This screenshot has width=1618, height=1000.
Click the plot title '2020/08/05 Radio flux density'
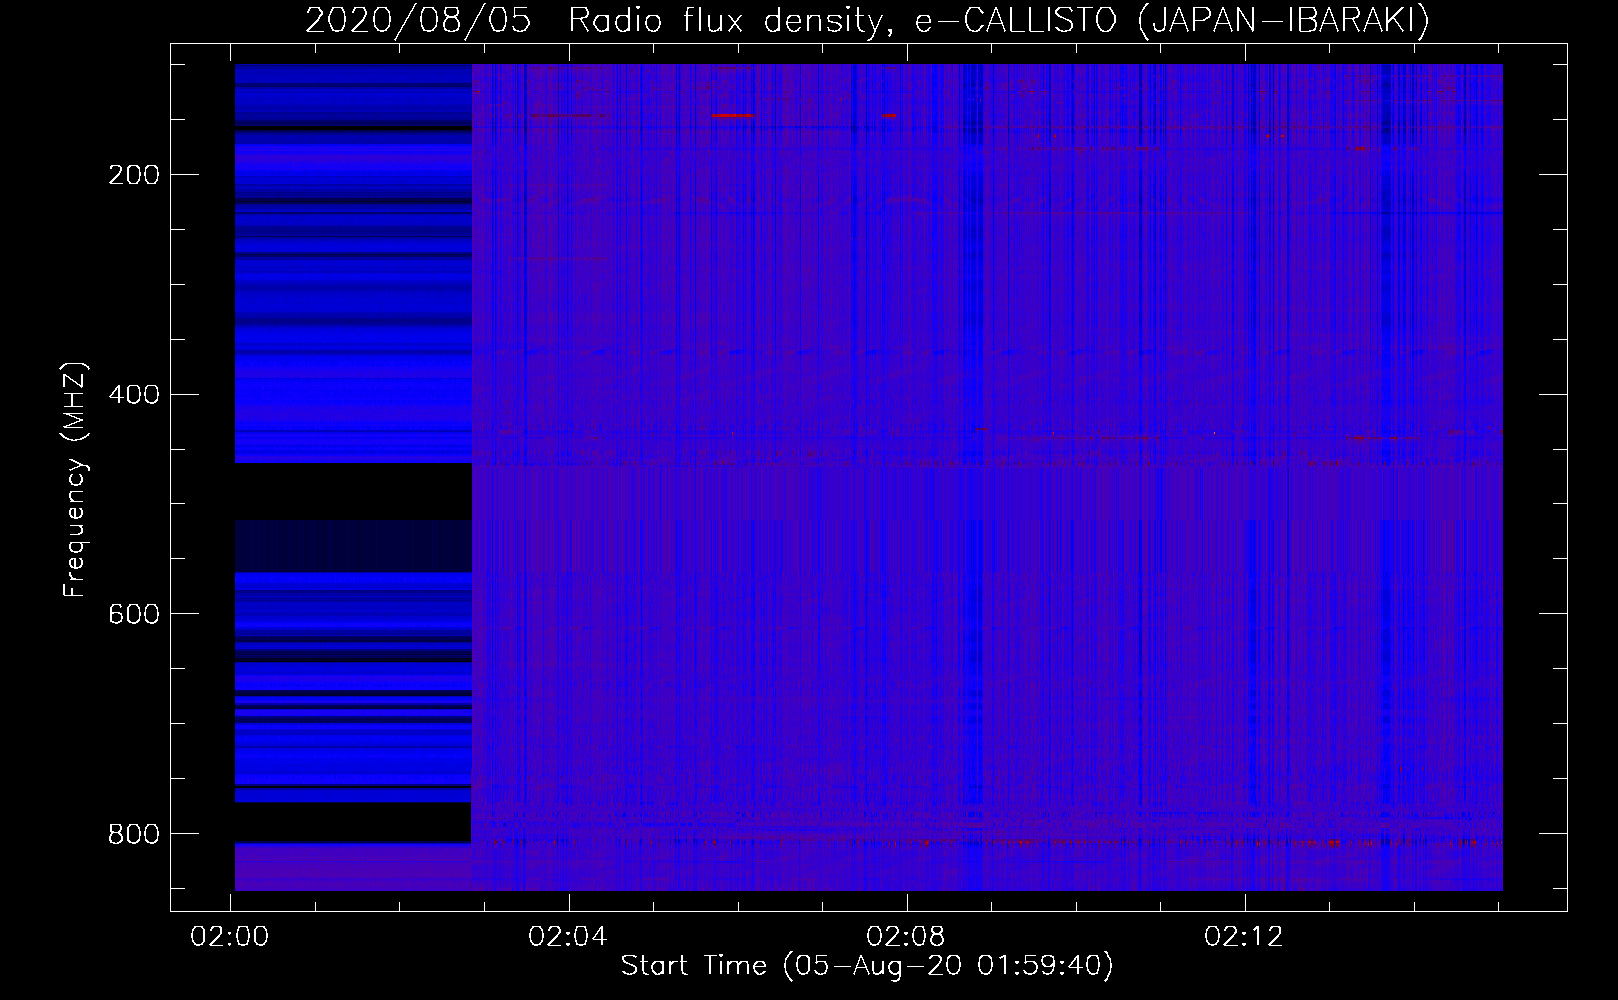[867, 21]
